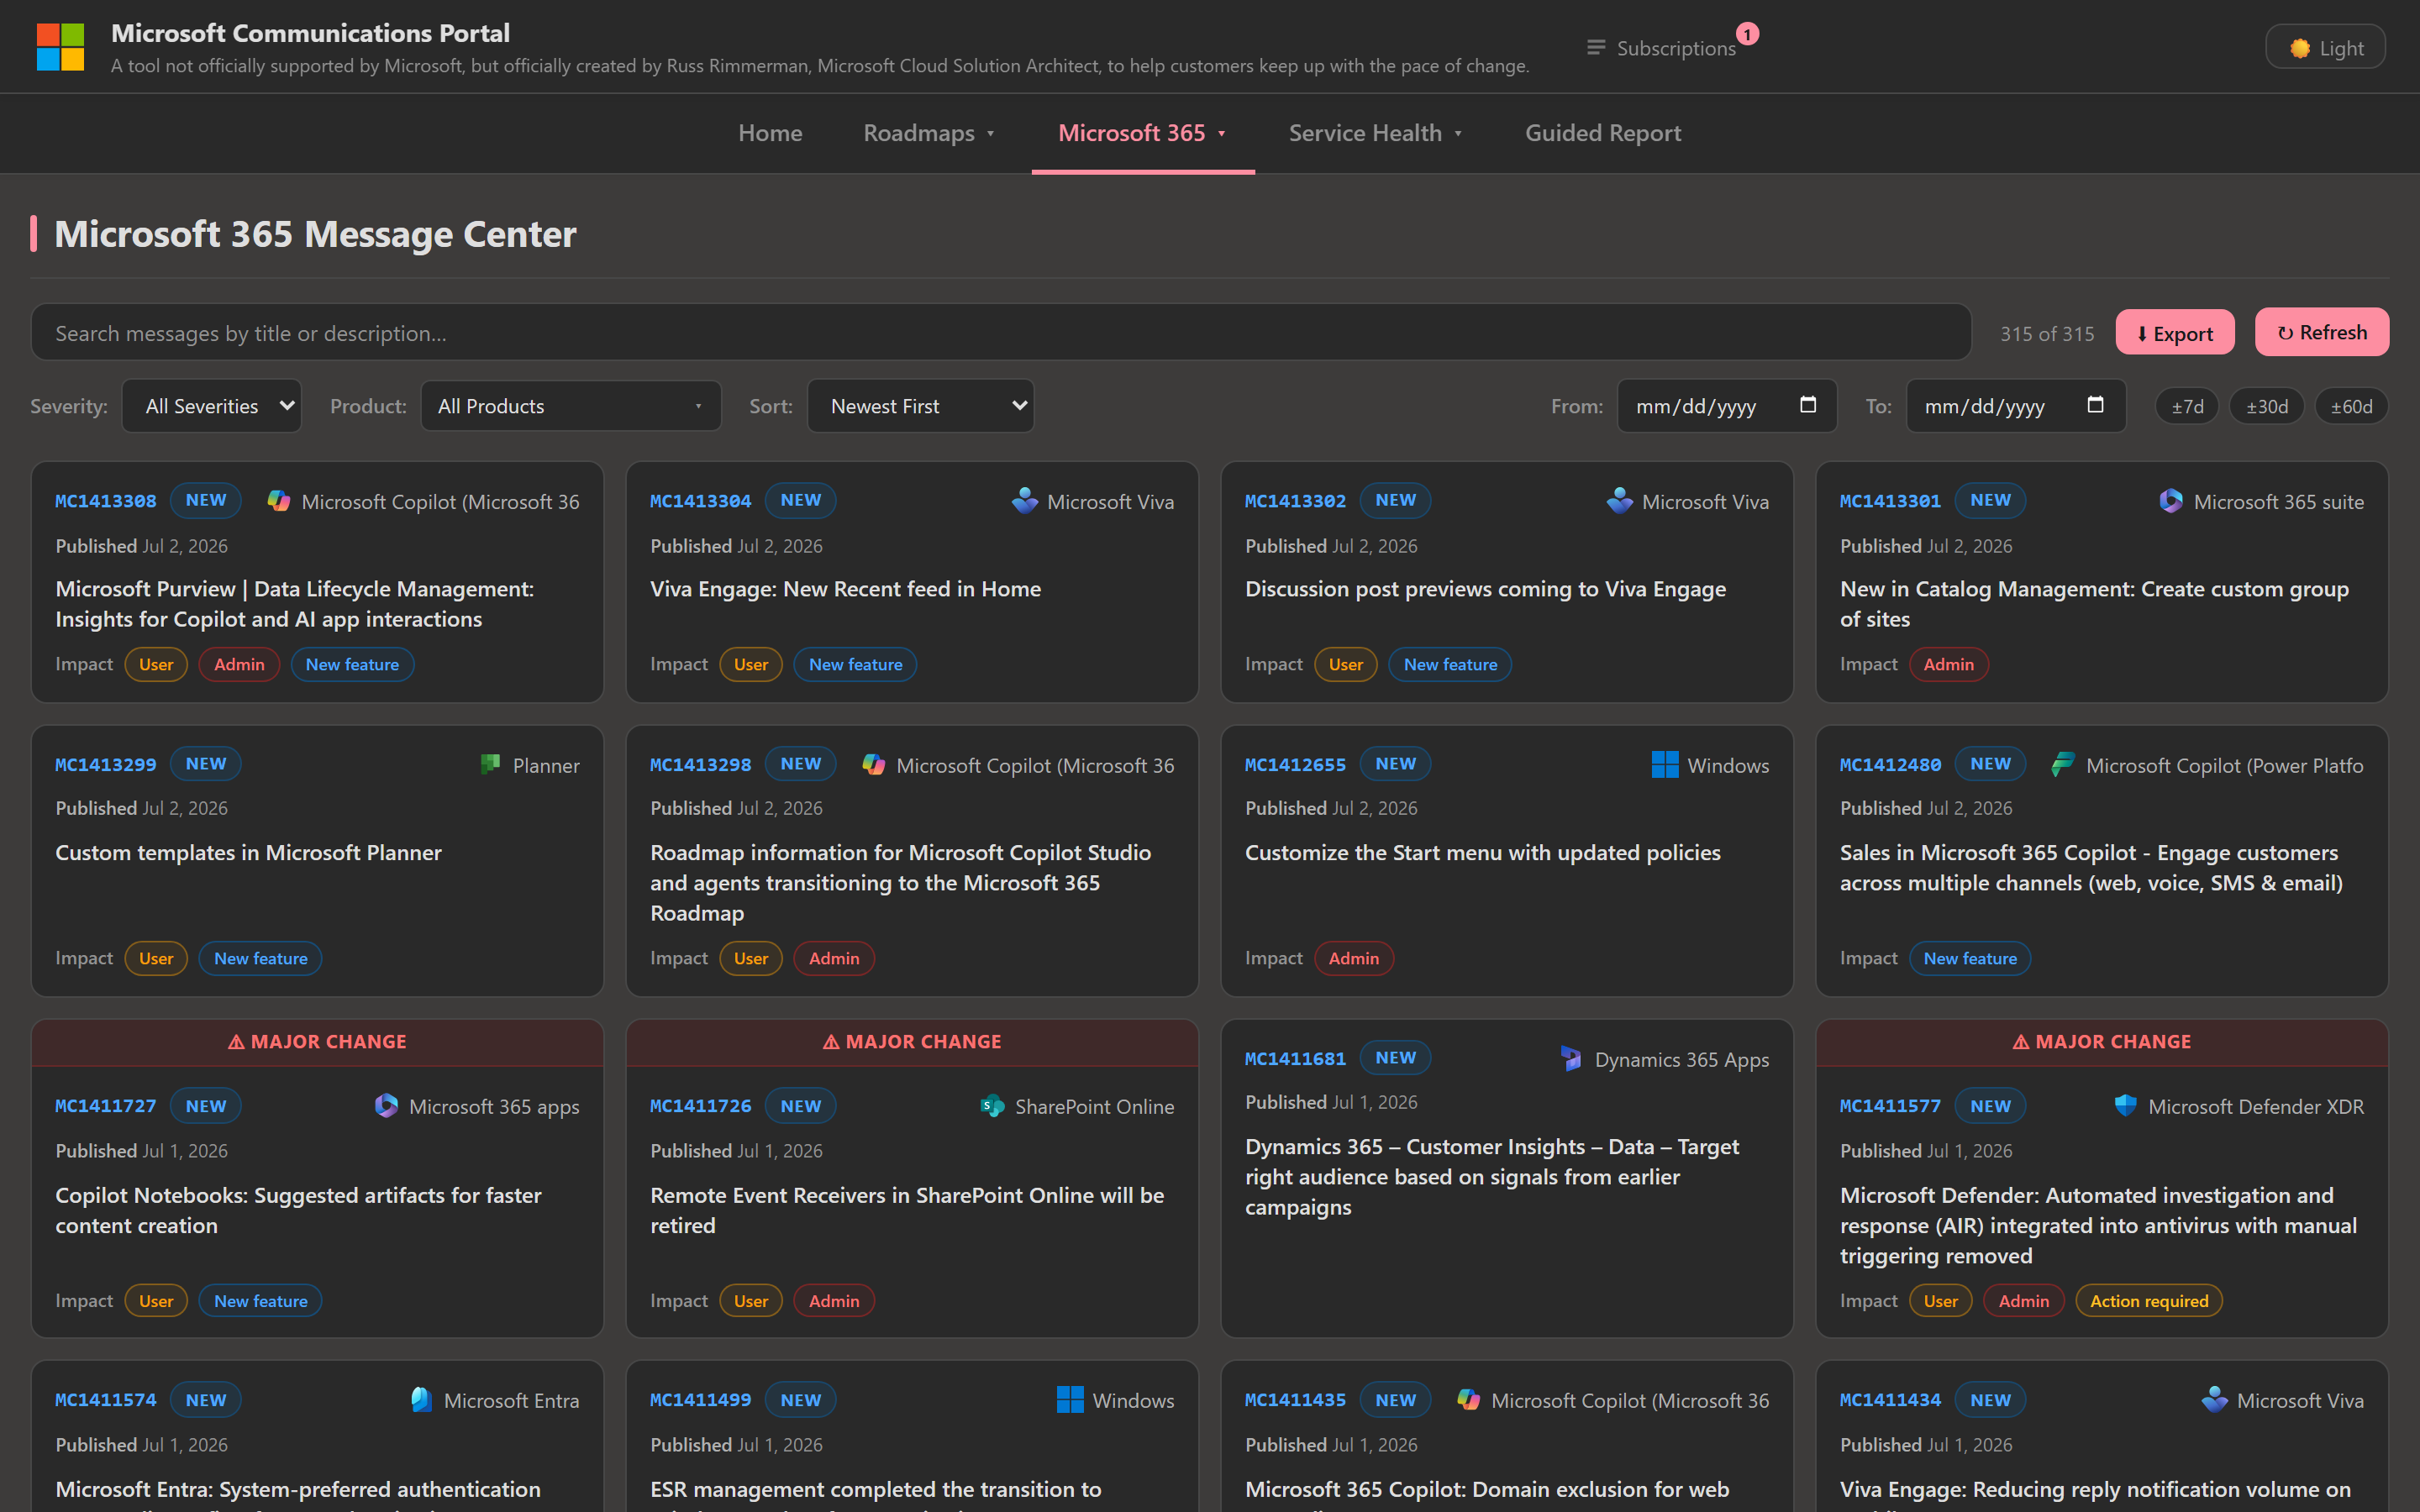The width and height of the screenshot is (2420, 1512).
Task: Open message MC1411577 link
Action: [x=1890, y=1106]
